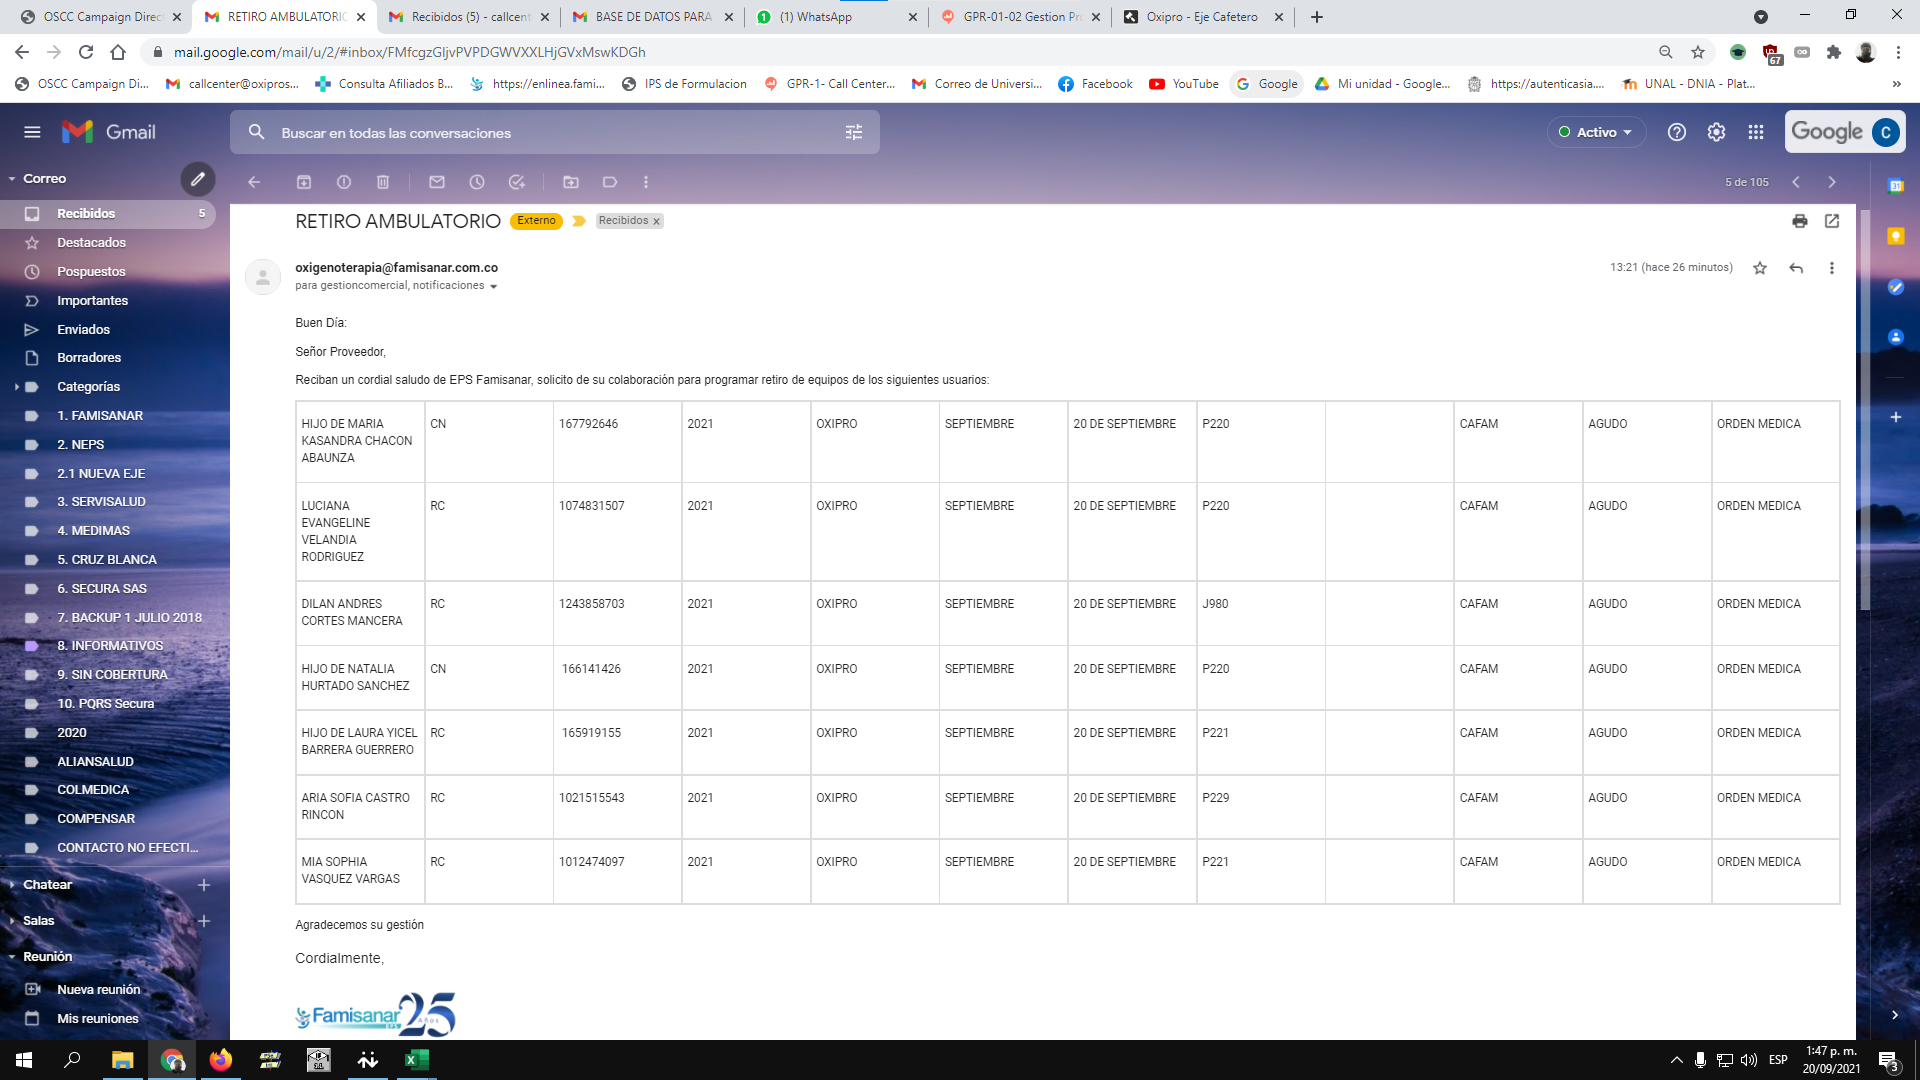The height and width of the screenshot is (1080, 1920).
Task: Start a new chat plus
Action: (204, 885)
